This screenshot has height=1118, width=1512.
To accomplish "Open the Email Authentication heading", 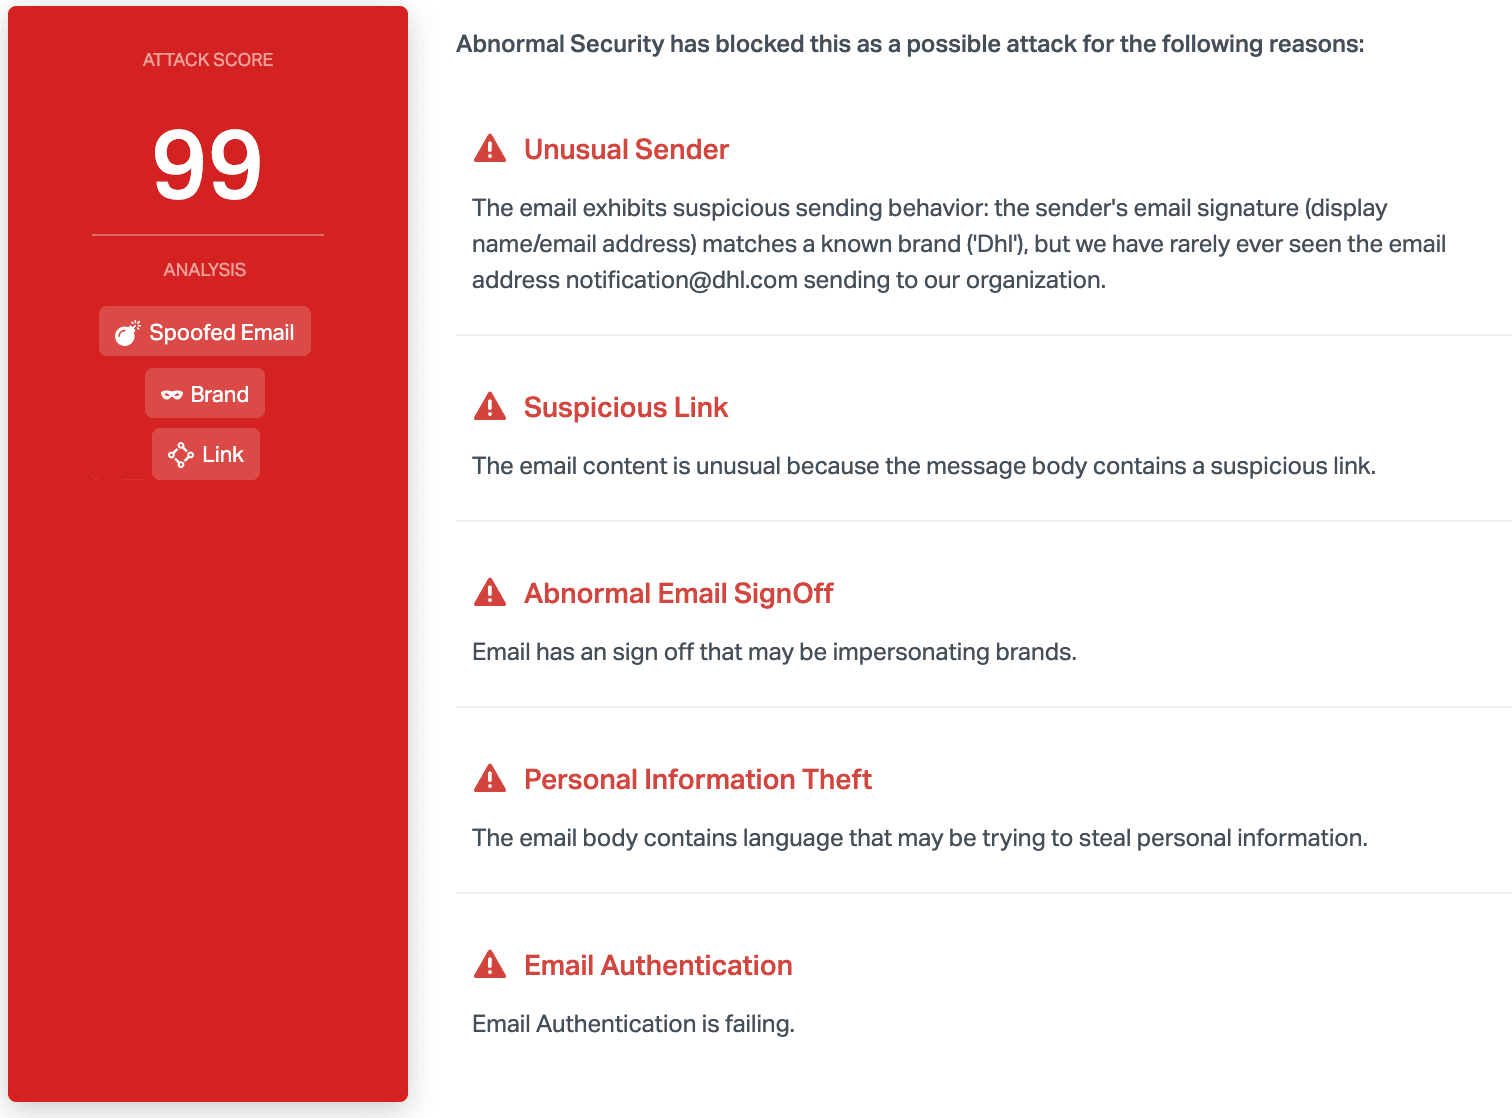I will point(658,965).
